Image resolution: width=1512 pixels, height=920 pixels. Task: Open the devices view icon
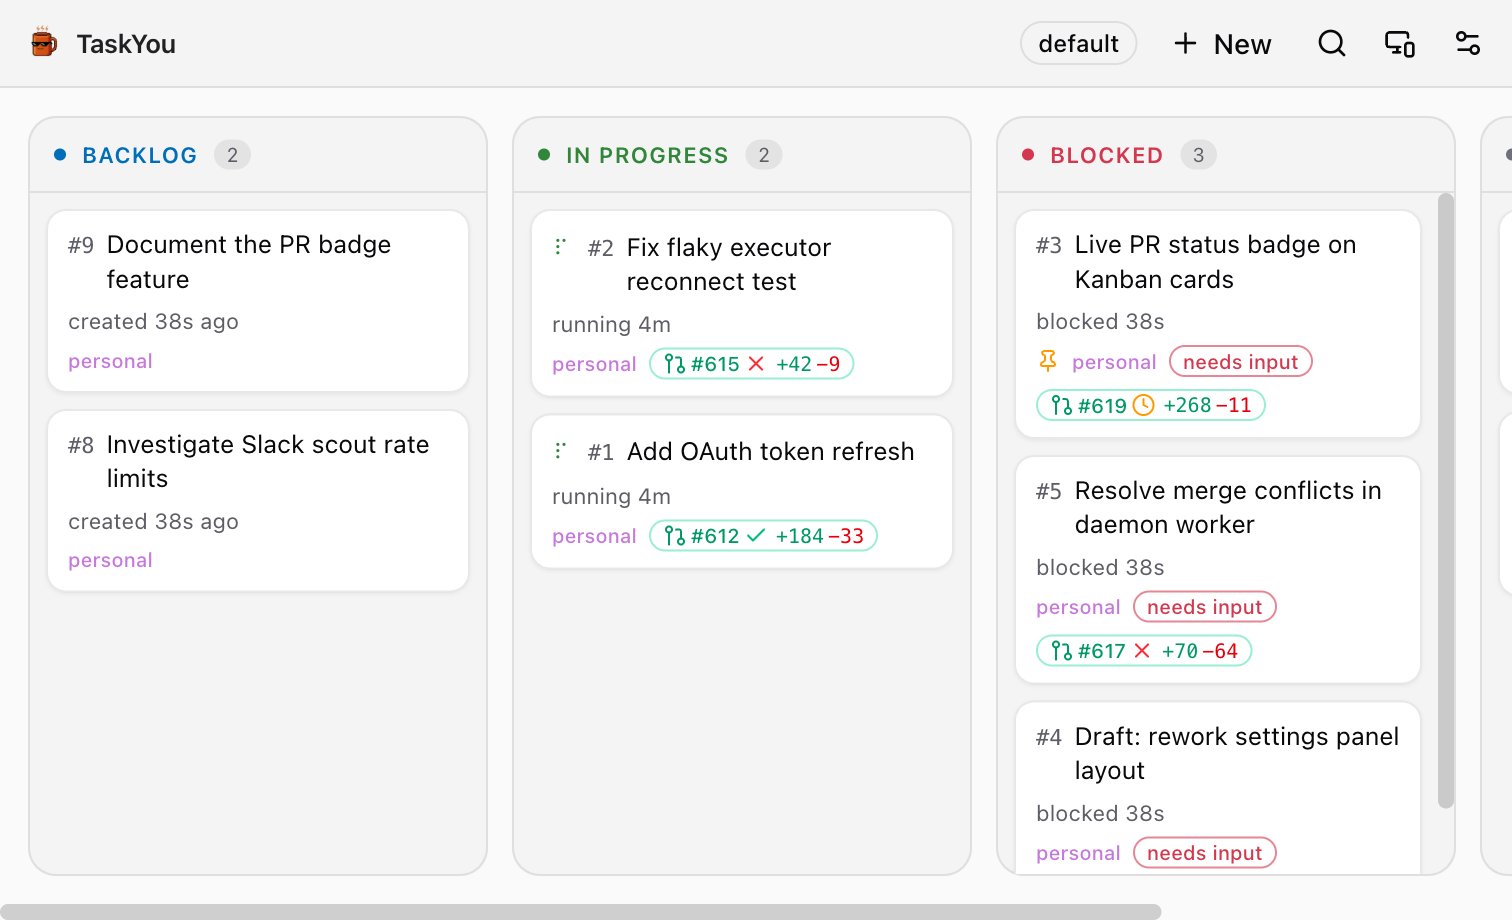pos(1399,44)
